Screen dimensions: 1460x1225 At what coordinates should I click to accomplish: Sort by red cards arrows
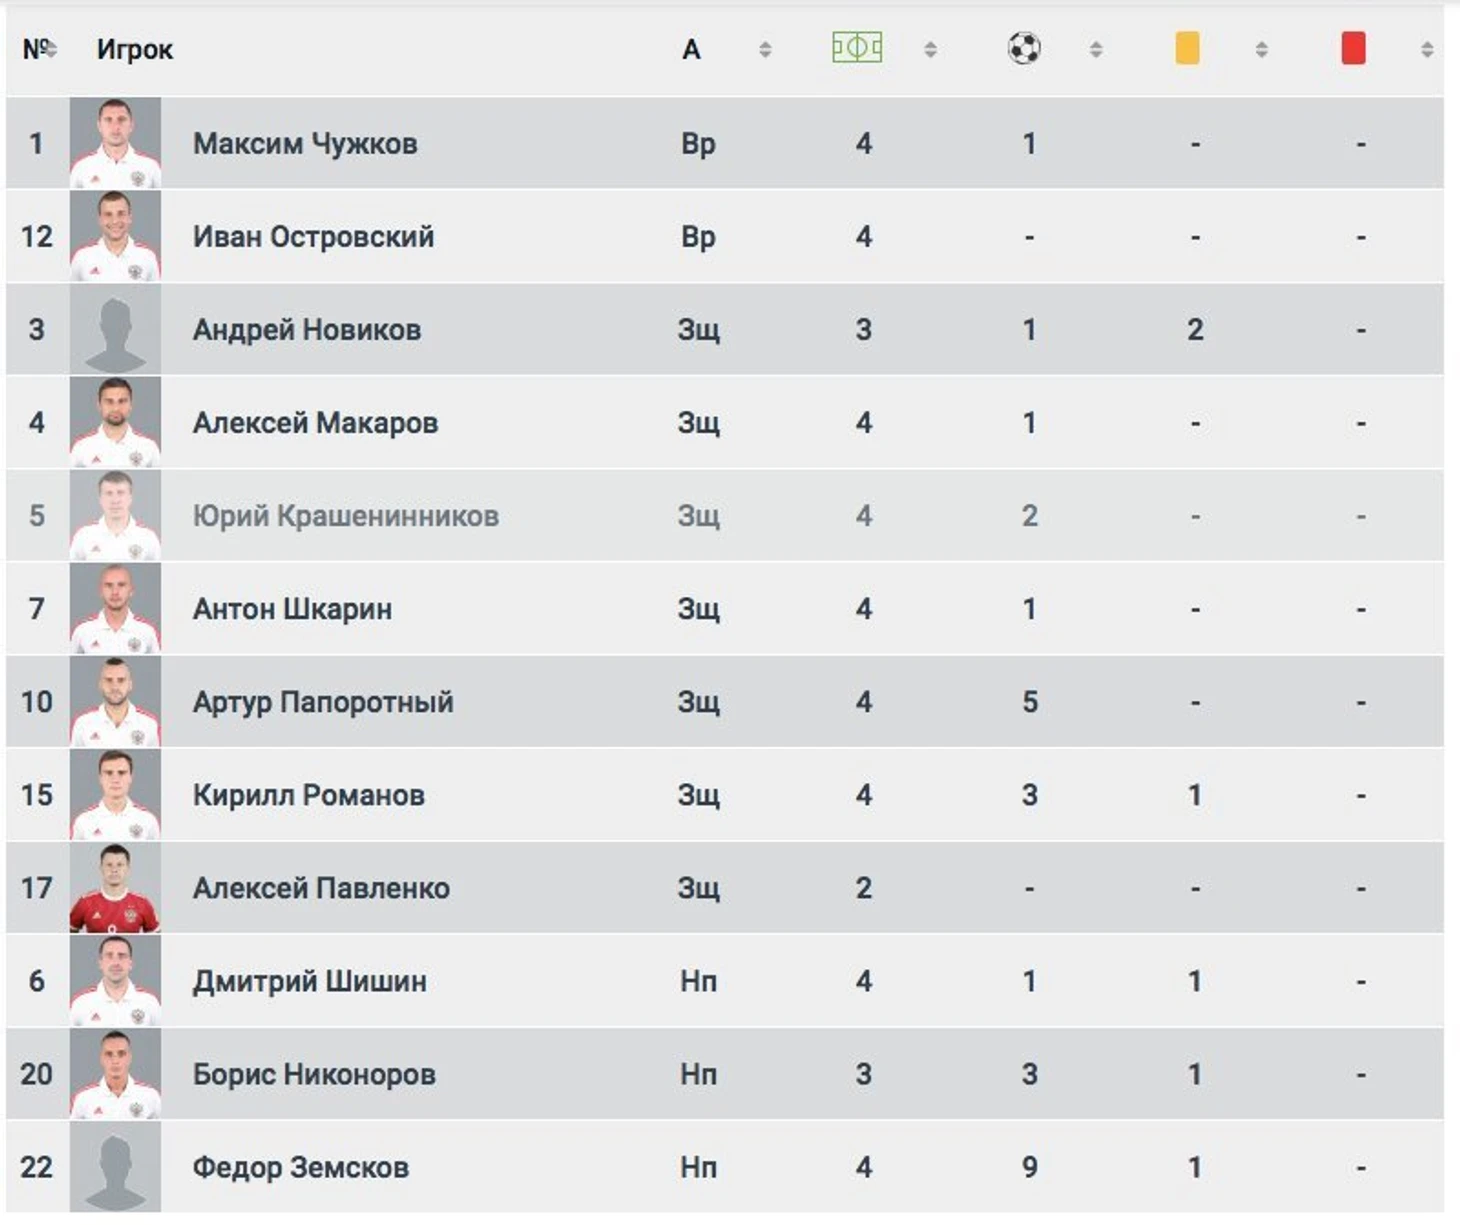pos(1427,49)
